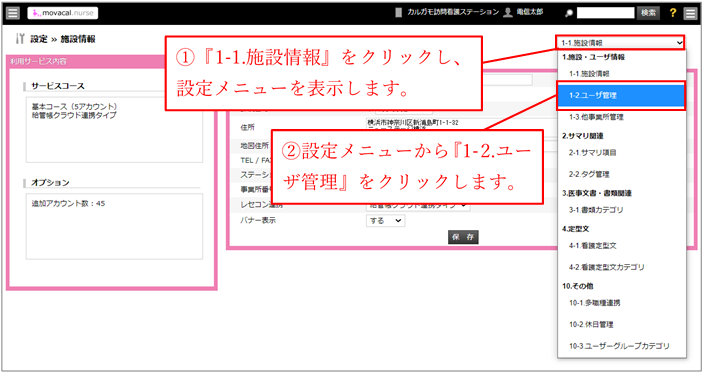Click the 基本コース（5アカウント） text

(x=74, y=107)
